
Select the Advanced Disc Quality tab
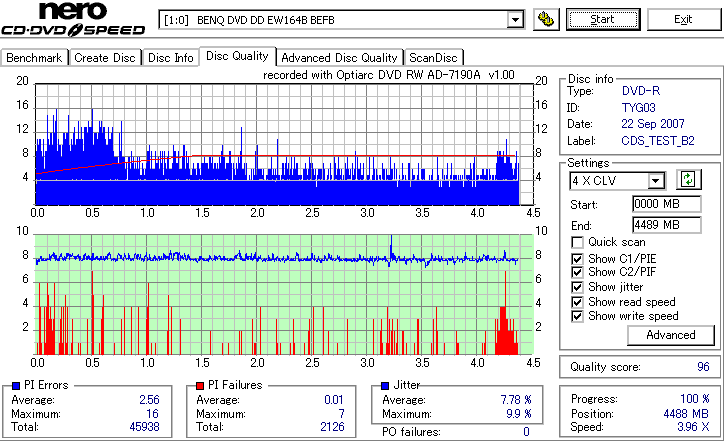(x=339, y=58)
